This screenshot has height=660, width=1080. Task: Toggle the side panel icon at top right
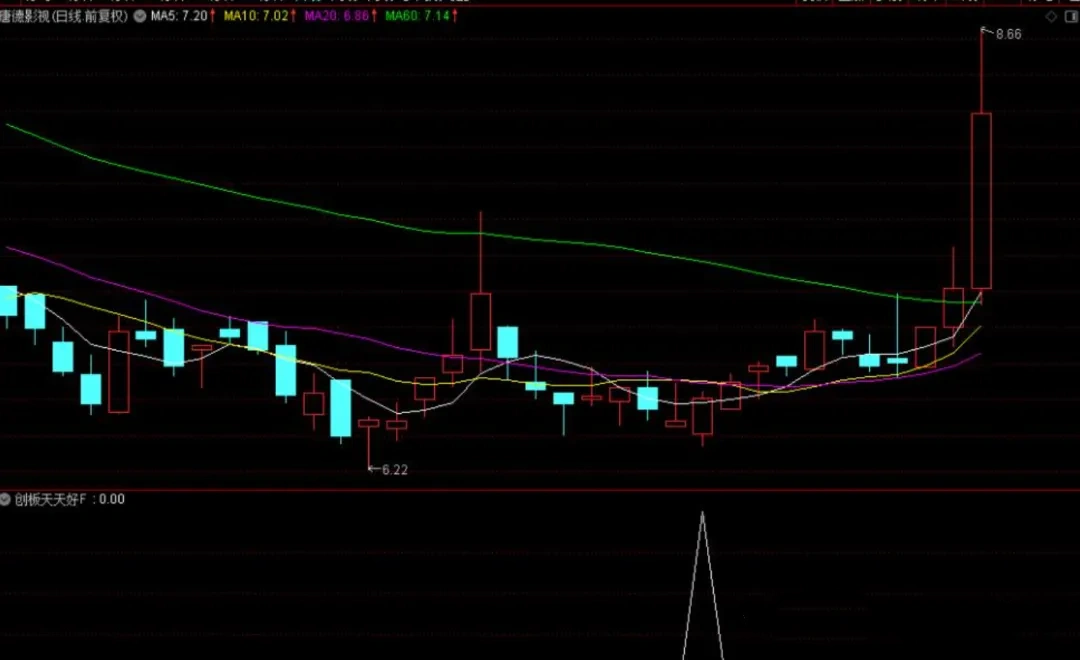click(1071, 17)
